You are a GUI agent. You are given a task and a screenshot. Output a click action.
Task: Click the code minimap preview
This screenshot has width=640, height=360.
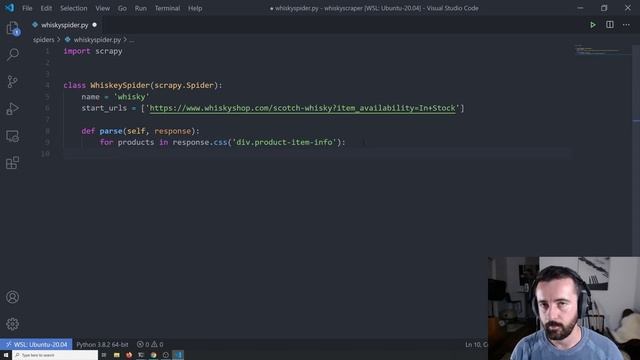(602, 50)
